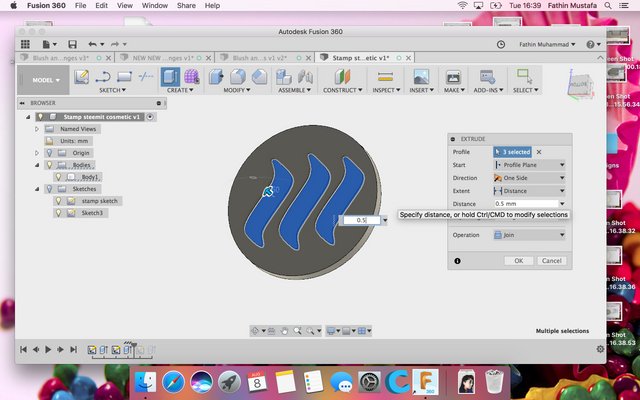Choose the Offset Plane construct tool
The width and height of the screenshot is (640, 400).
coord(342,77)
